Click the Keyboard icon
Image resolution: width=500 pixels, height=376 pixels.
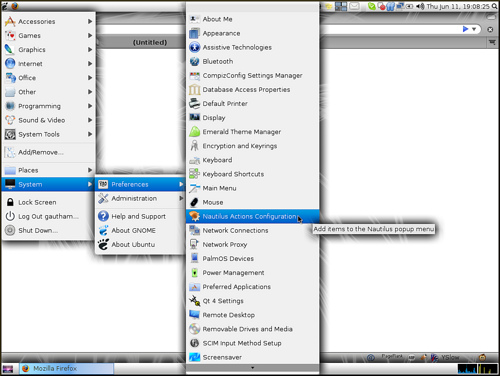[194, 160]
